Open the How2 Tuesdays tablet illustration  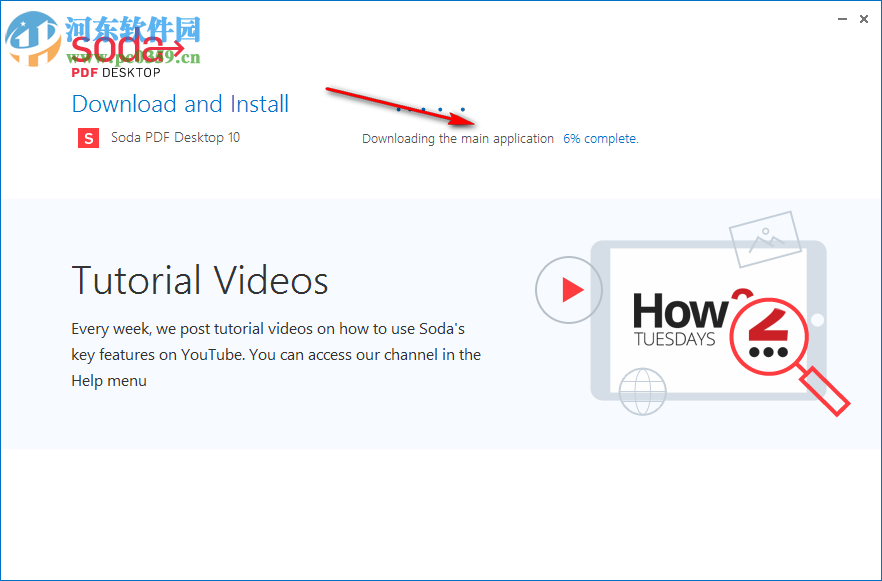click(708, 321)
